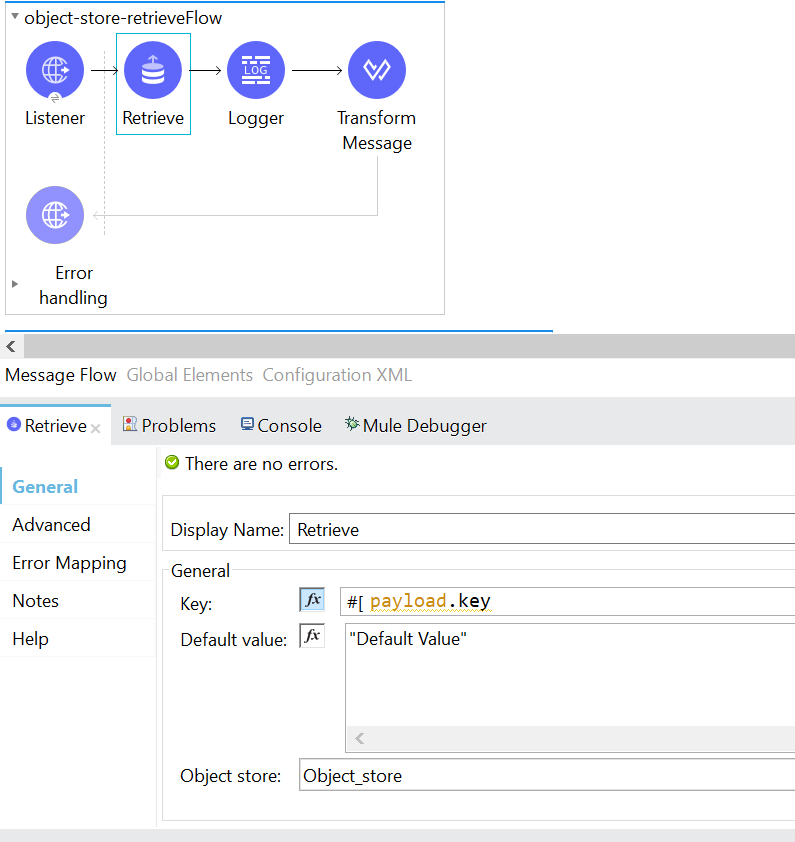Toggle fx expression mode for Key
Viewport: 795px width, 842px height.
point(312,600)
